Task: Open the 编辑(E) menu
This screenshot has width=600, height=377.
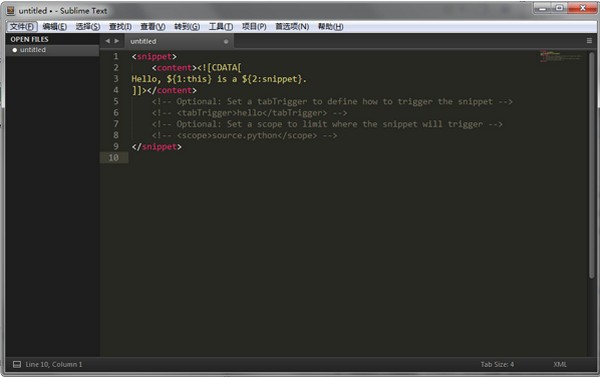Action: (54, 26)
